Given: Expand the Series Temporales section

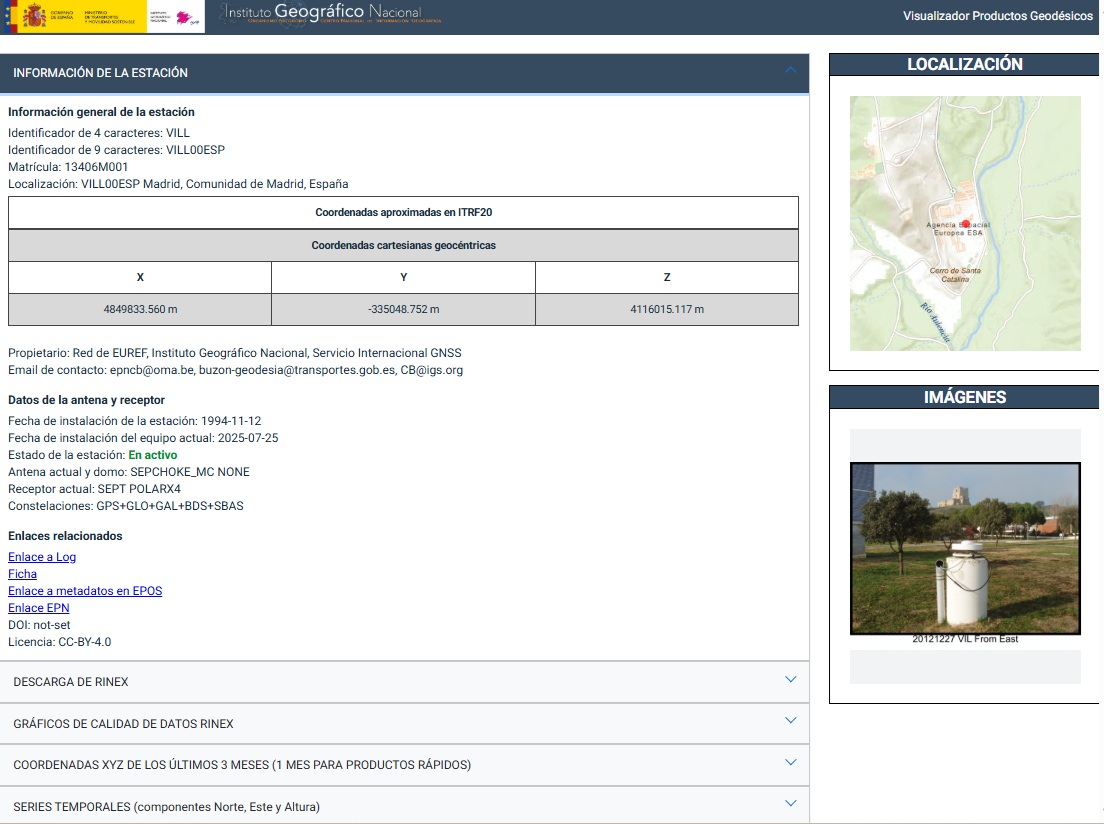Looking at the screenshot, I should (x=404, y=806).
